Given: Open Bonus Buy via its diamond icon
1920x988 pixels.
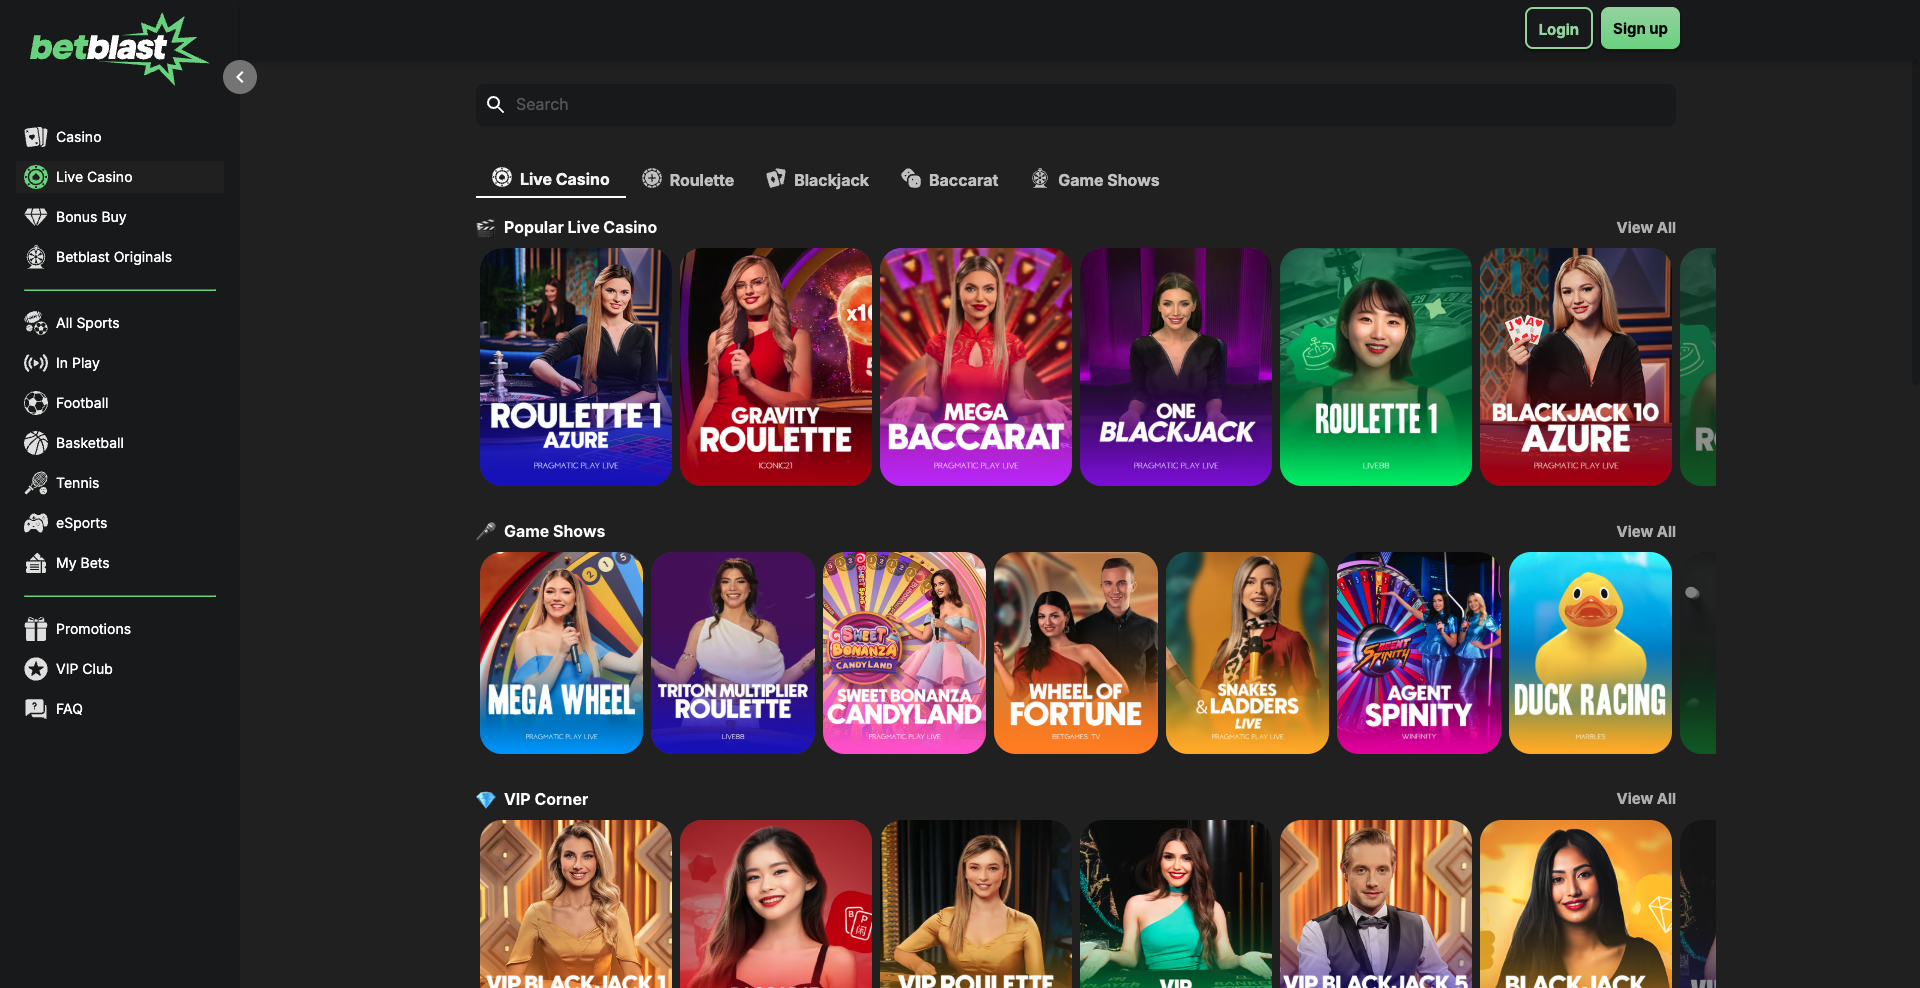Looking at the screenshot, I should [36, 217].
